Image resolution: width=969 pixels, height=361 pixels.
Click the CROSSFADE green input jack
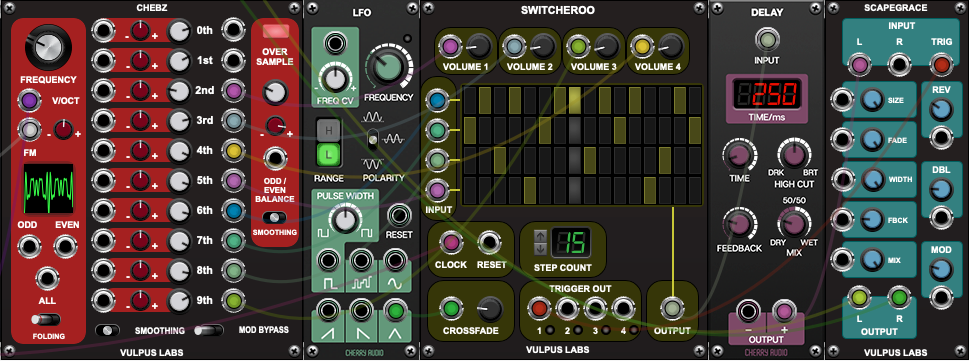tap(451, 308)
